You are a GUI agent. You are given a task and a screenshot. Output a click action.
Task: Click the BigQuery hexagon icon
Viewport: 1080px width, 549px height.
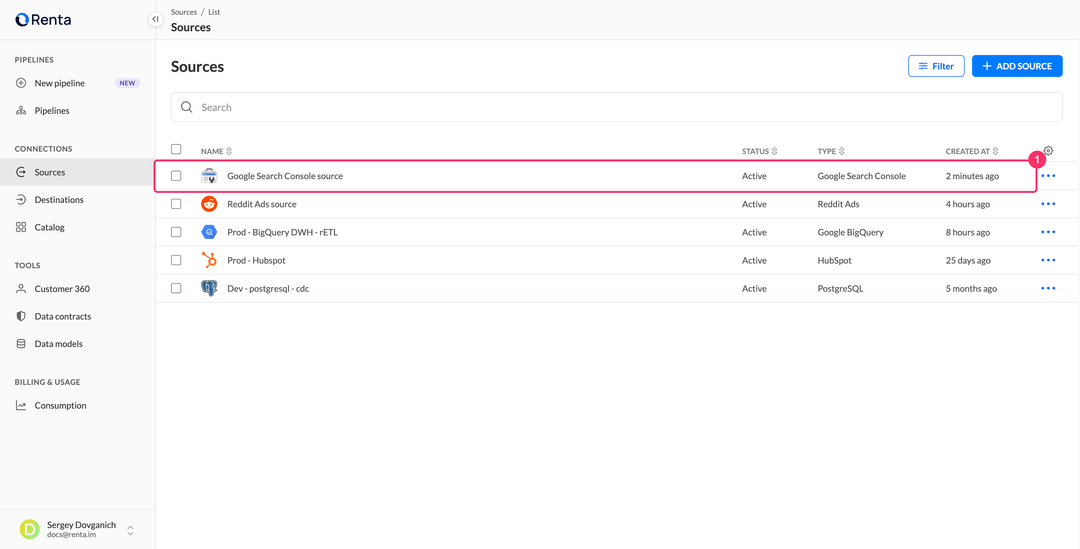209,233
